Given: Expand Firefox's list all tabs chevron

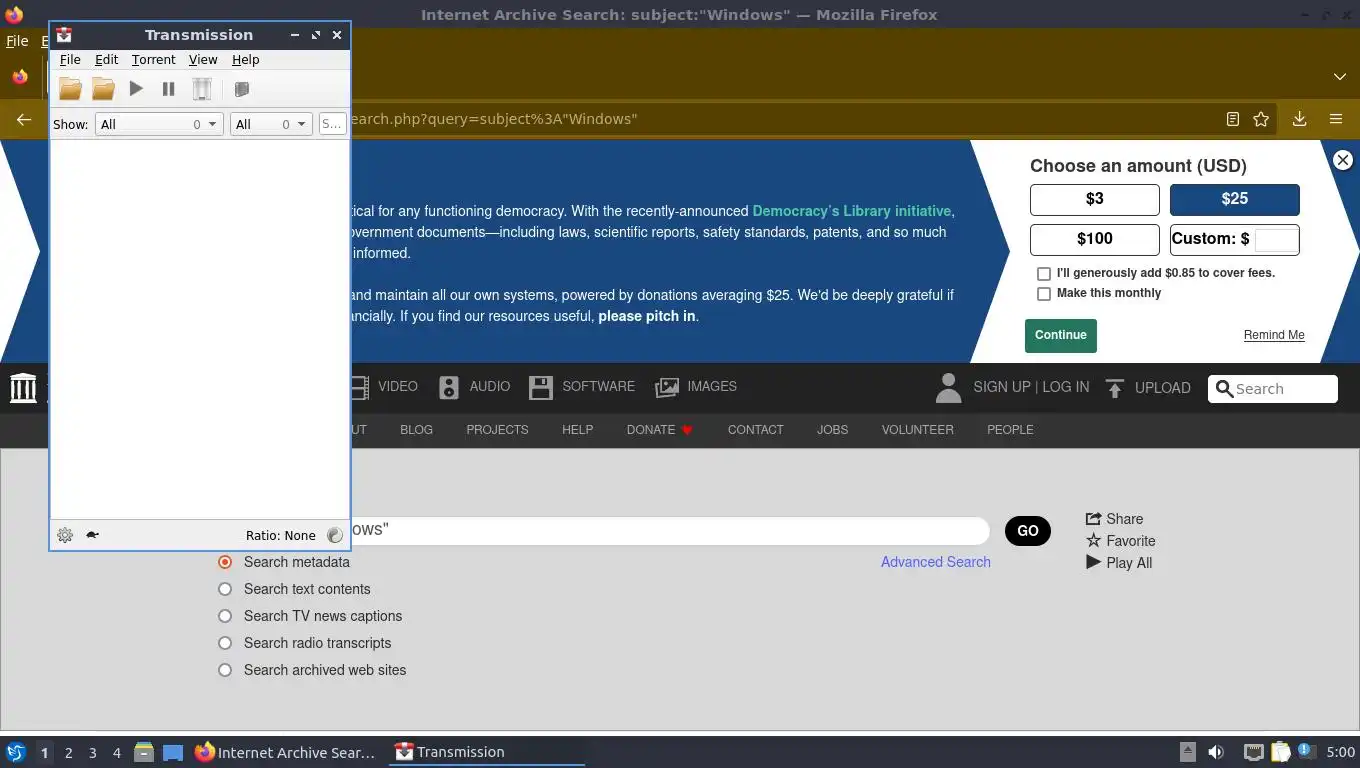Looking at the screenshot, I should pyautogui.click(x=1339, y=77).
